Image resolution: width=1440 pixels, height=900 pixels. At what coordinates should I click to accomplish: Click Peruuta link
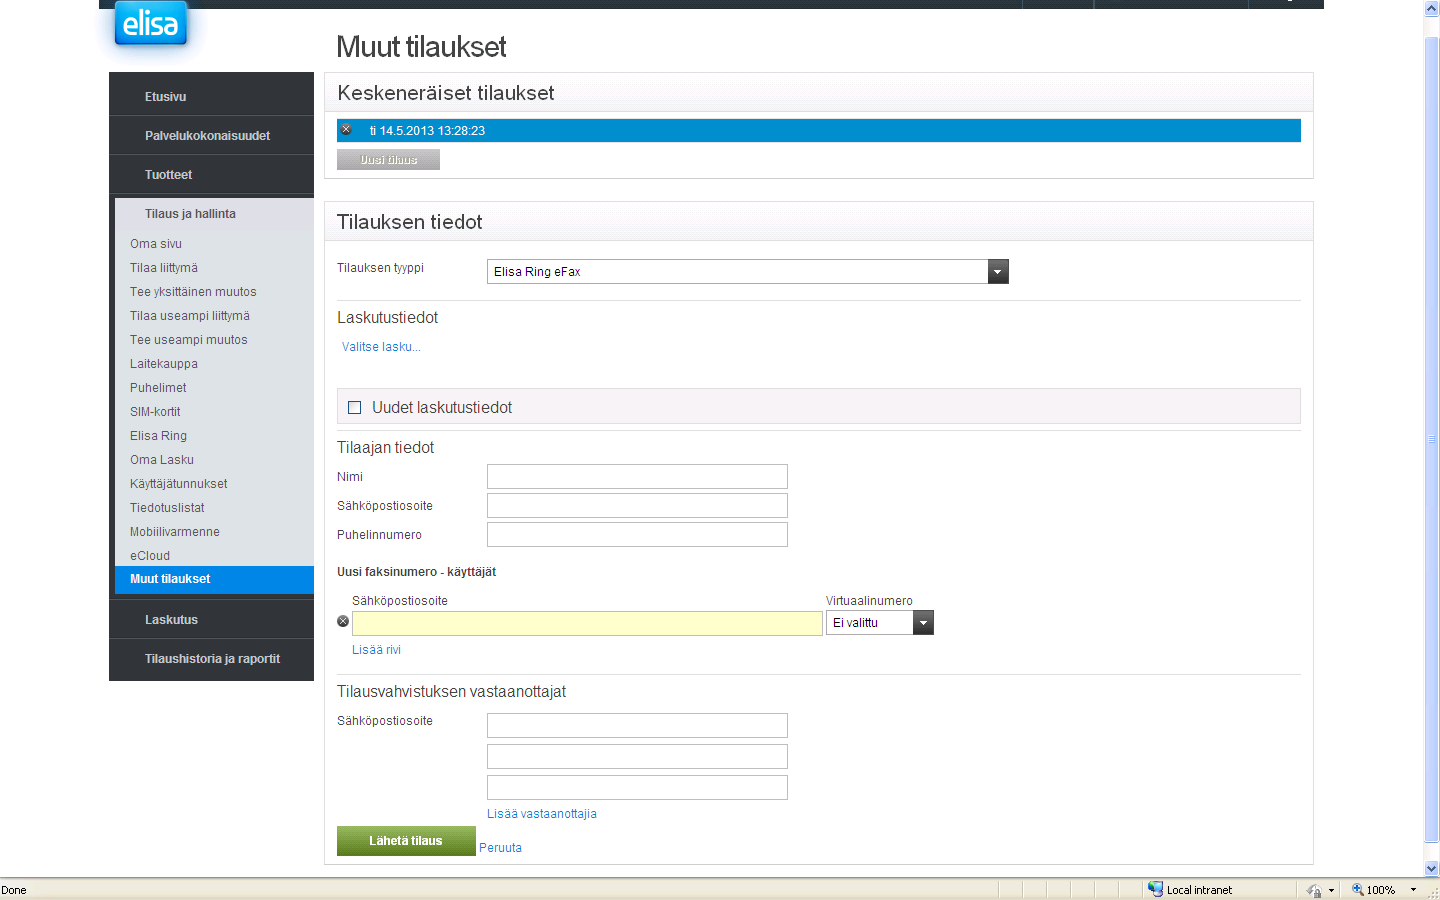[x=500, y=848]
